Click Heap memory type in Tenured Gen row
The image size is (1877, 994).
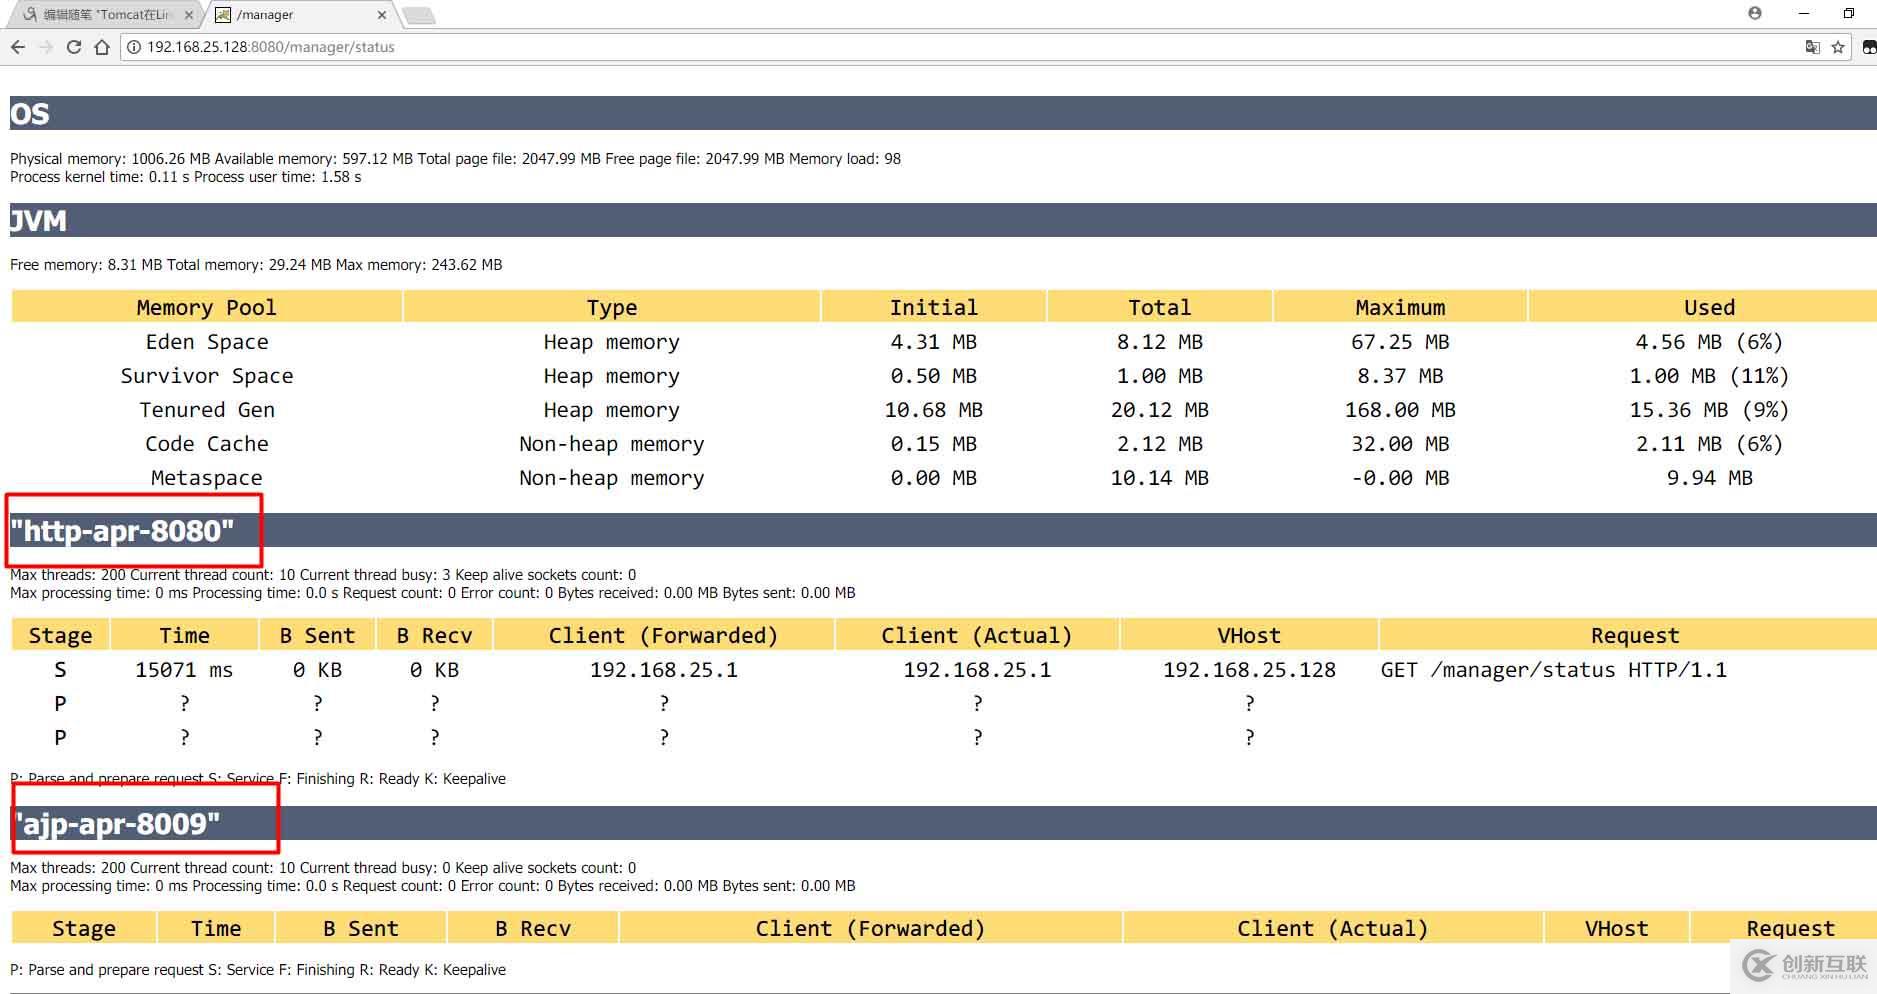coord(612,410)
